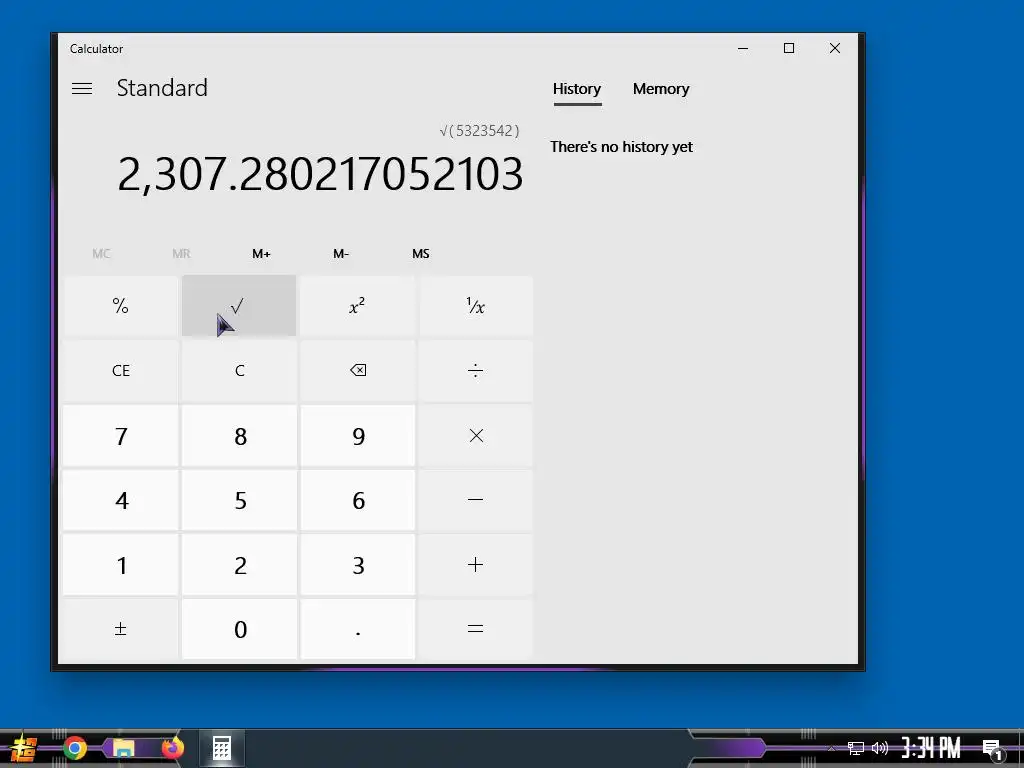Click the 3:34 PM taskbar clock

click(x=931, y=748)
